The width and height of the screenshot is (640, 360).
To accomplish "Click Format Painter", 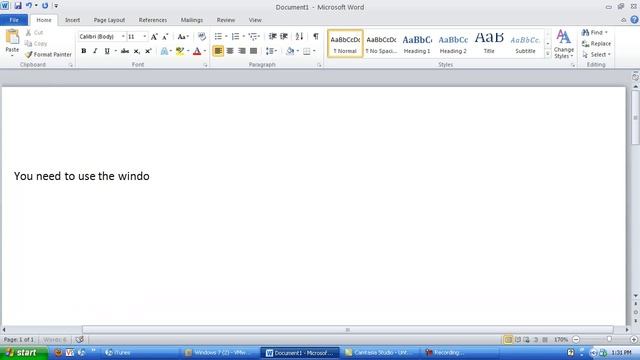I will 48,54.
